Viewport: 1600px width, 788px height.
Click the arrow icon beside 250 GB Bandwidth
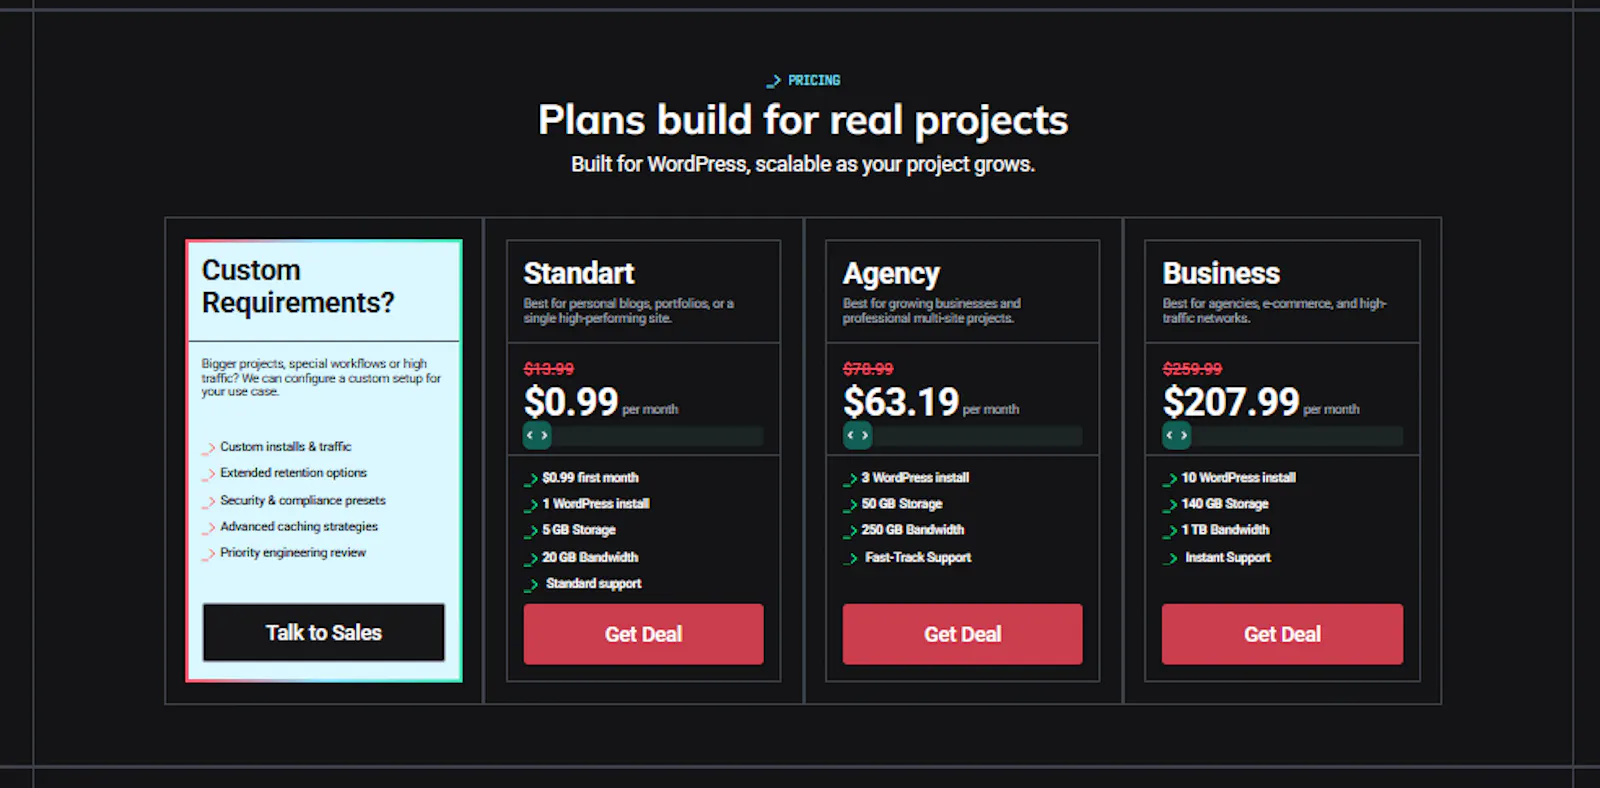(850, 531)
